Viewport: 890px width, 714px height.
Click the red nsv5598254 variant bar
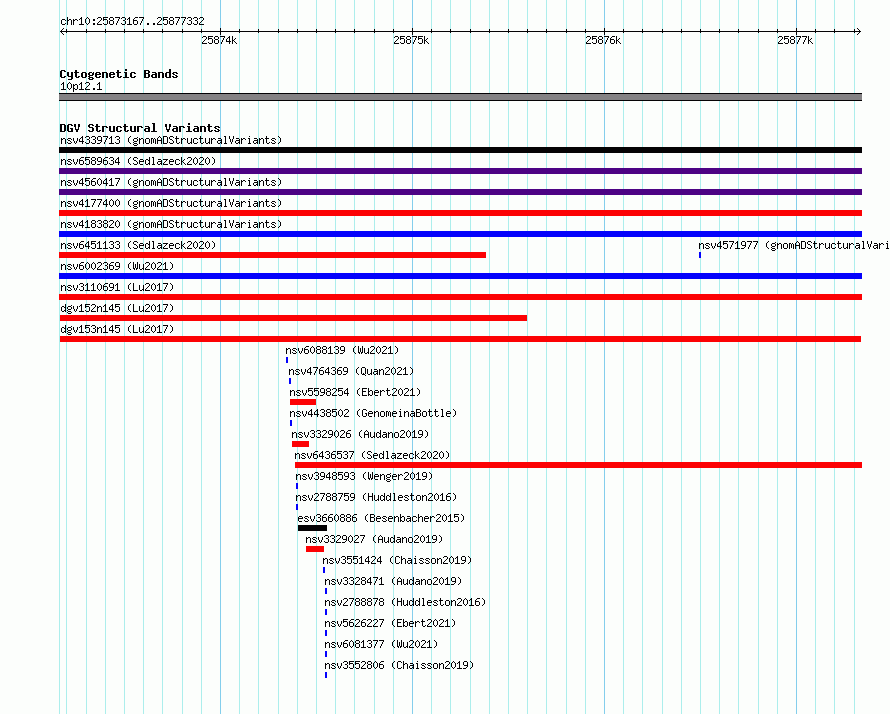[x=303, y=402]
